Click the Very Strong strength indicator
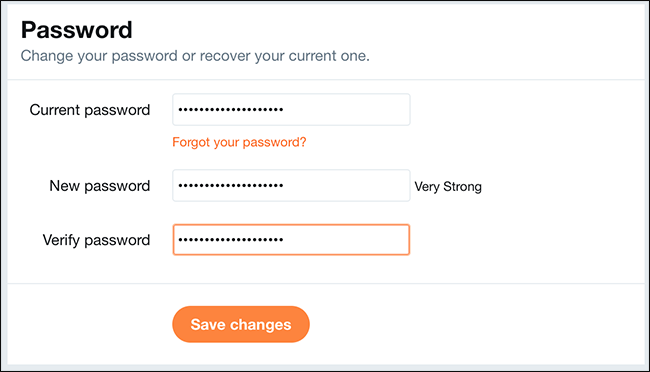Image resolution: width=650 pixels, height=372 pixels. point(448,187)
